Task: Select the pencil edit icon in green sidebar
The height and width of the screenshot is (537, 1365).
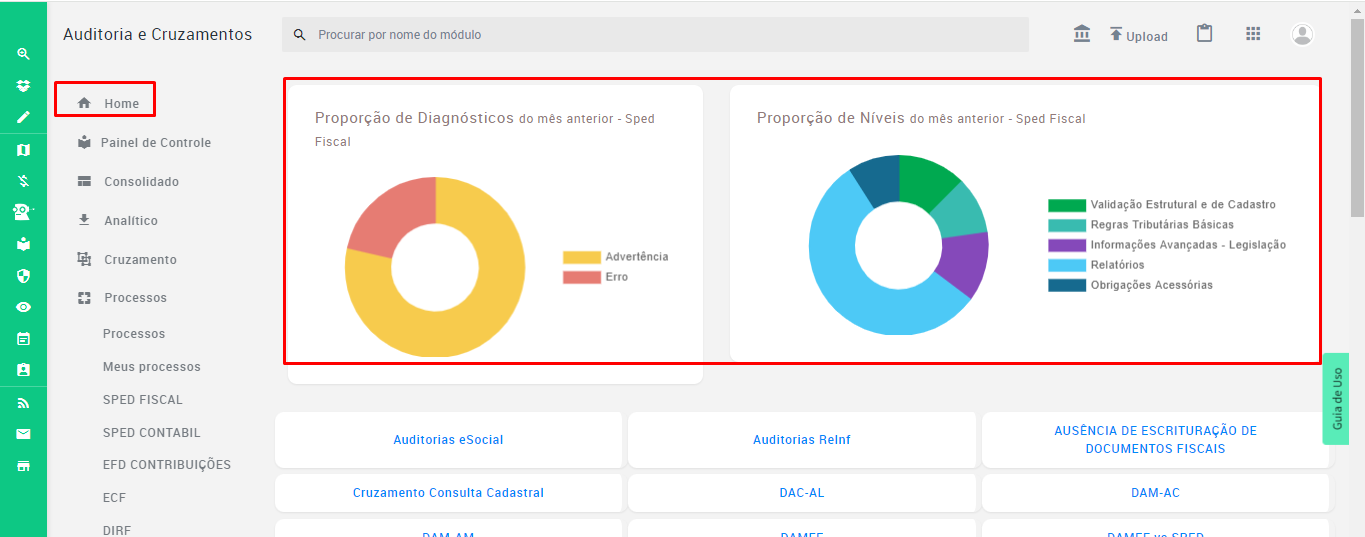Action: click(23, 117)
